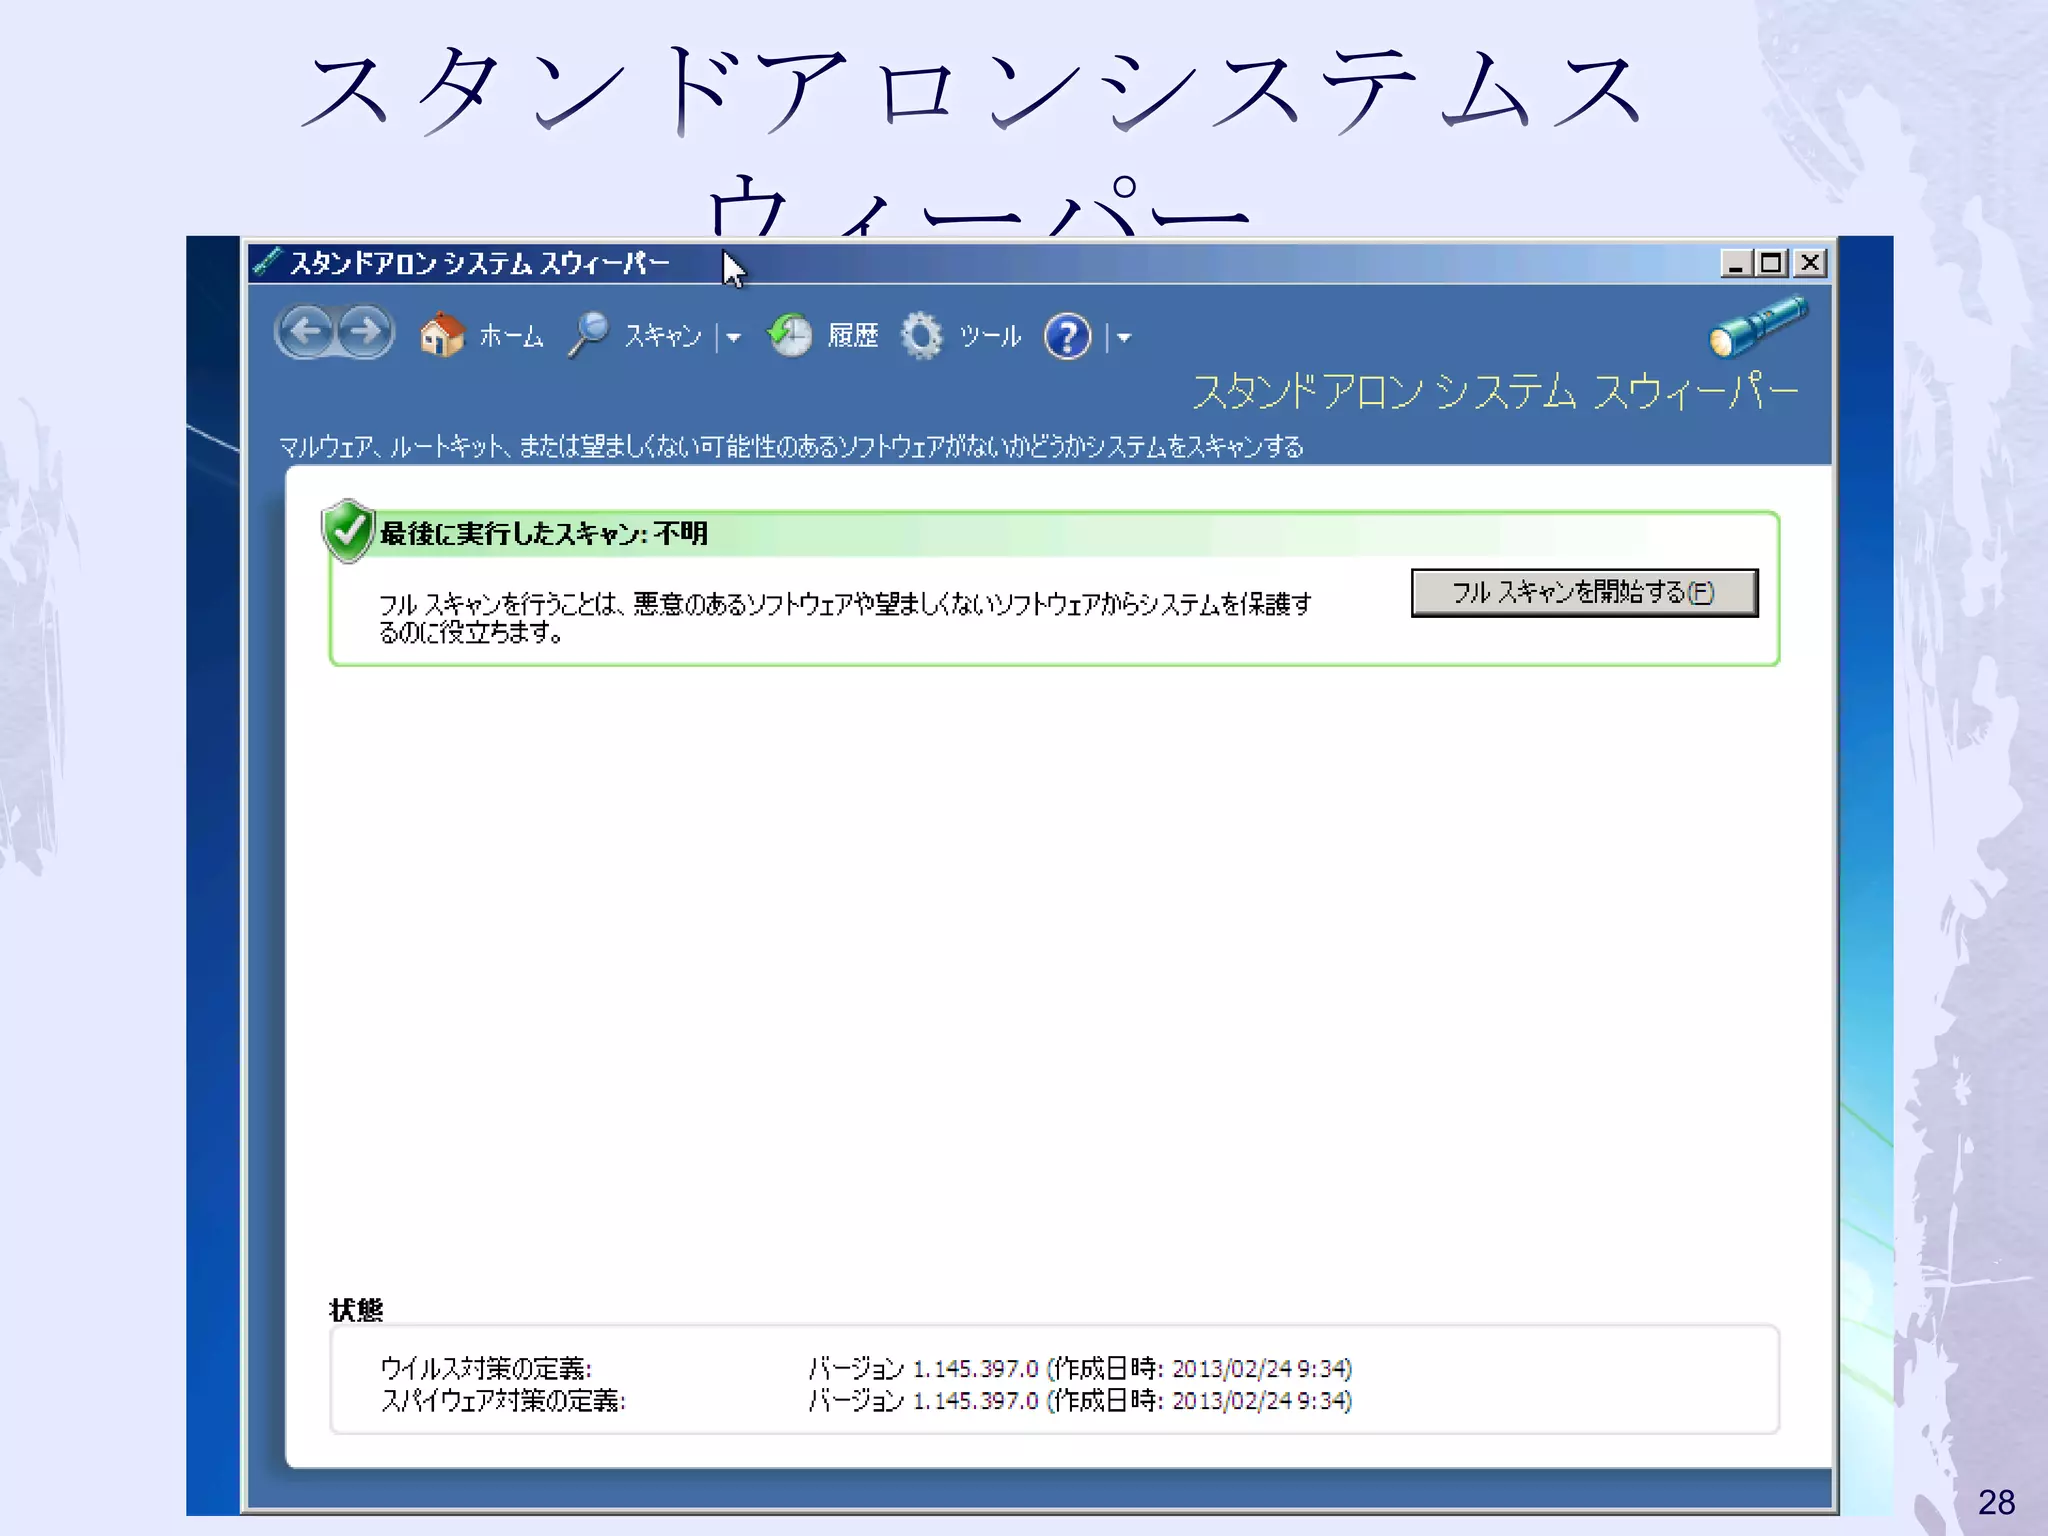Click the blue help question mark icon
The height and width of the screenshot is (1536, 2048).
[1067, 336]
